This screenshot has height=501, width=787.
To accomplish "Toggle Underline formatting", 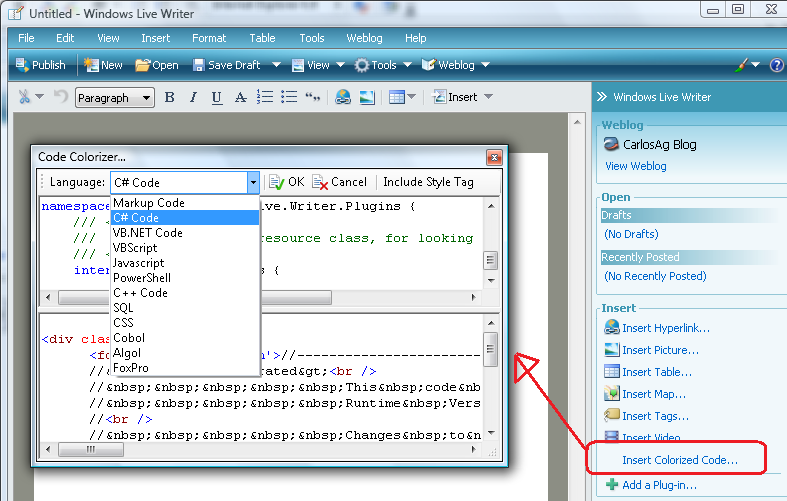I will [x=216, y=97].
